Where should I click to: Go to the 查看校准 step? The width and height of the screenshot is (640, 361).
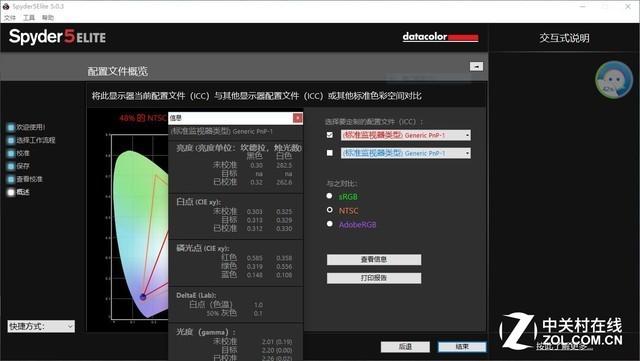(25, 179)
